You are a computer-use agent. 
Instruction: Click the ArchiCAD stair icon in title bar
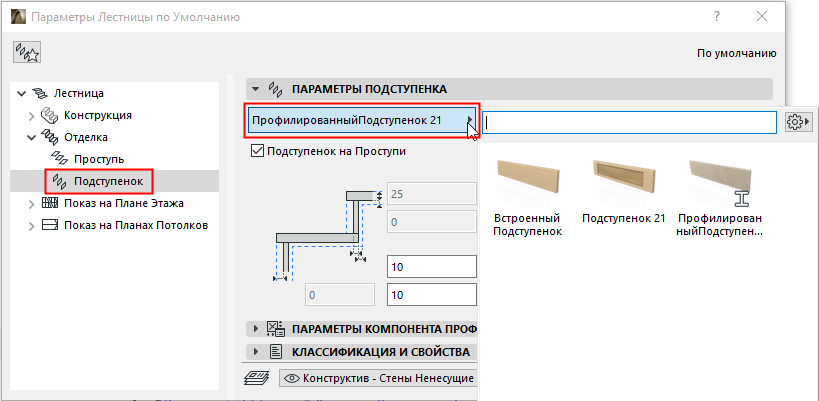click(18, 17)
